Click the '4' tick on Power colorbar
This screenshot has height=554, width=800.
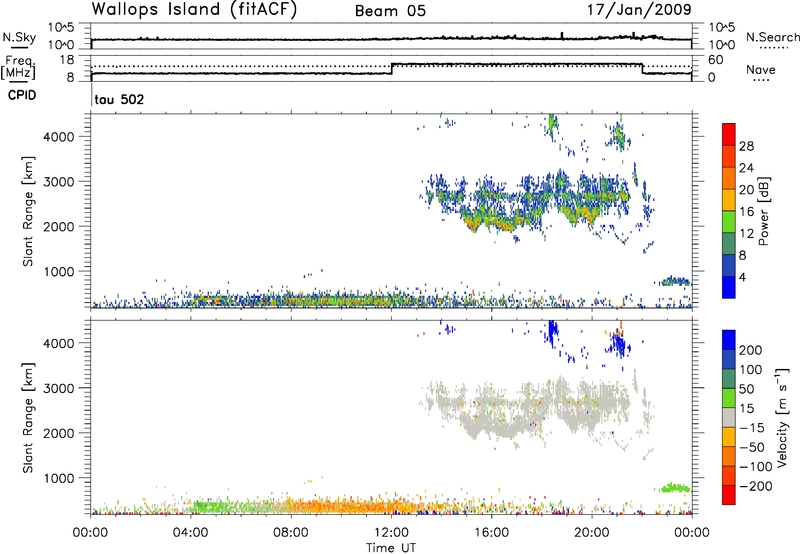(x=742, y=277)
